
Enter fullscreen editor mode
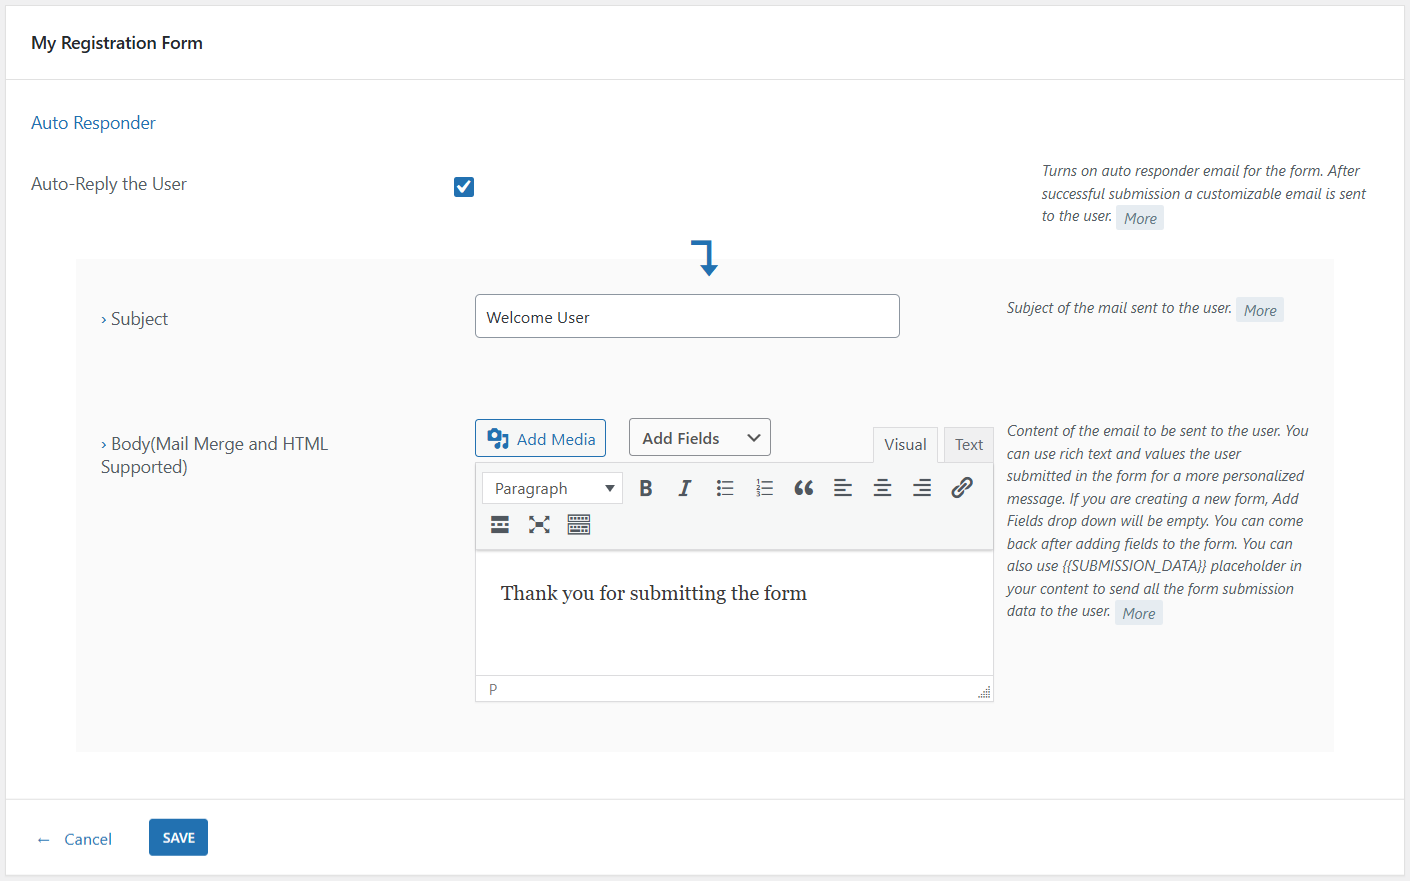pyautogui.click(x=539, y=525)
